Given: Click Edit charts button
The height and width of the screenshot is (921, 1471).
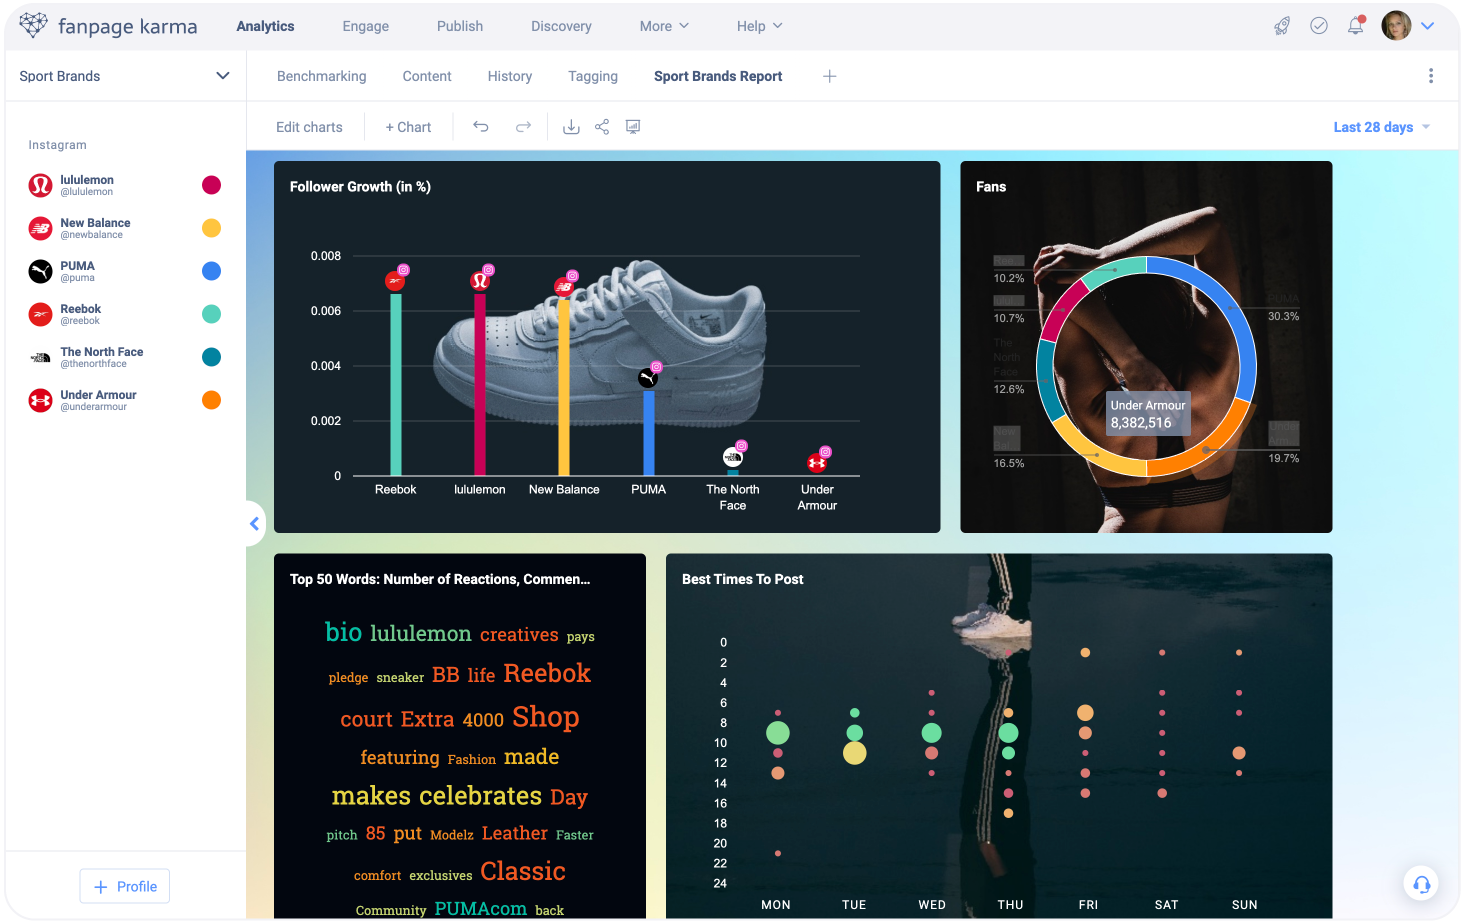Looking at the screenshot, I should pyautogui.click(x=309, y=127).
